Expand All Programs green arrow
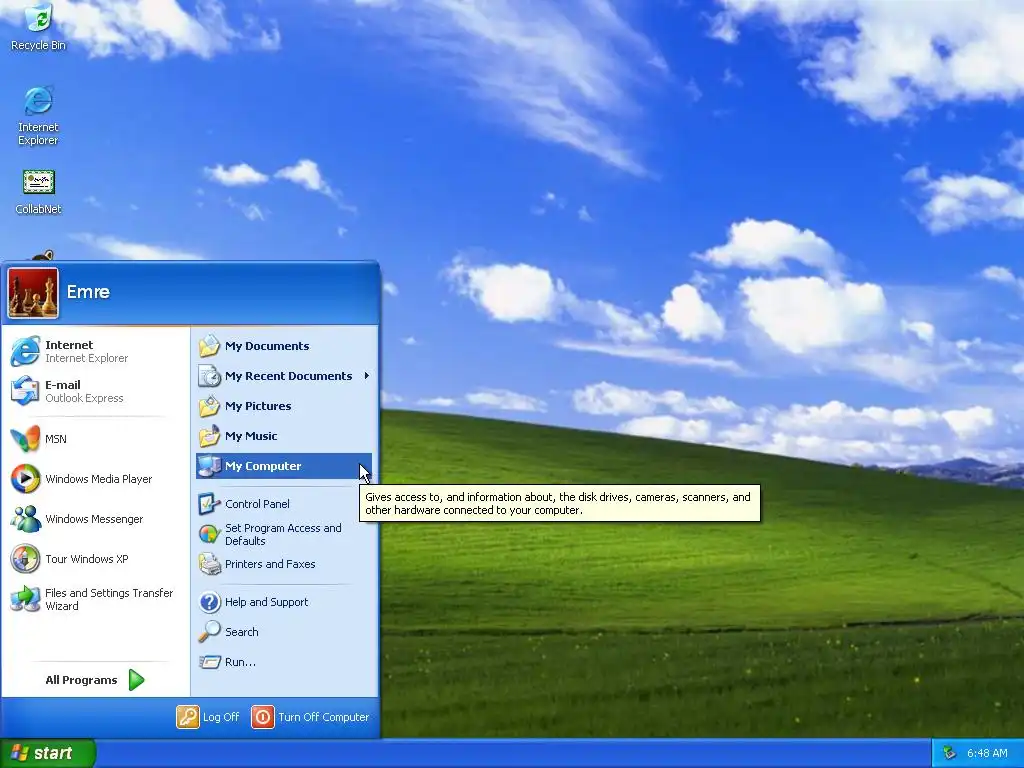Viewport: 1024px width, 768px height. point(136,680)
